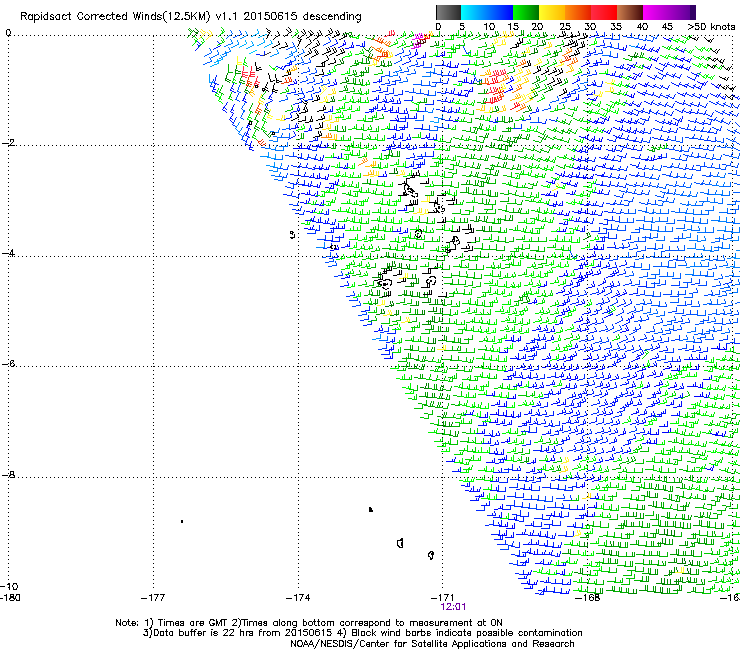
Task: Click the -4 latitude axis label
Action: [x=8, y=253]
